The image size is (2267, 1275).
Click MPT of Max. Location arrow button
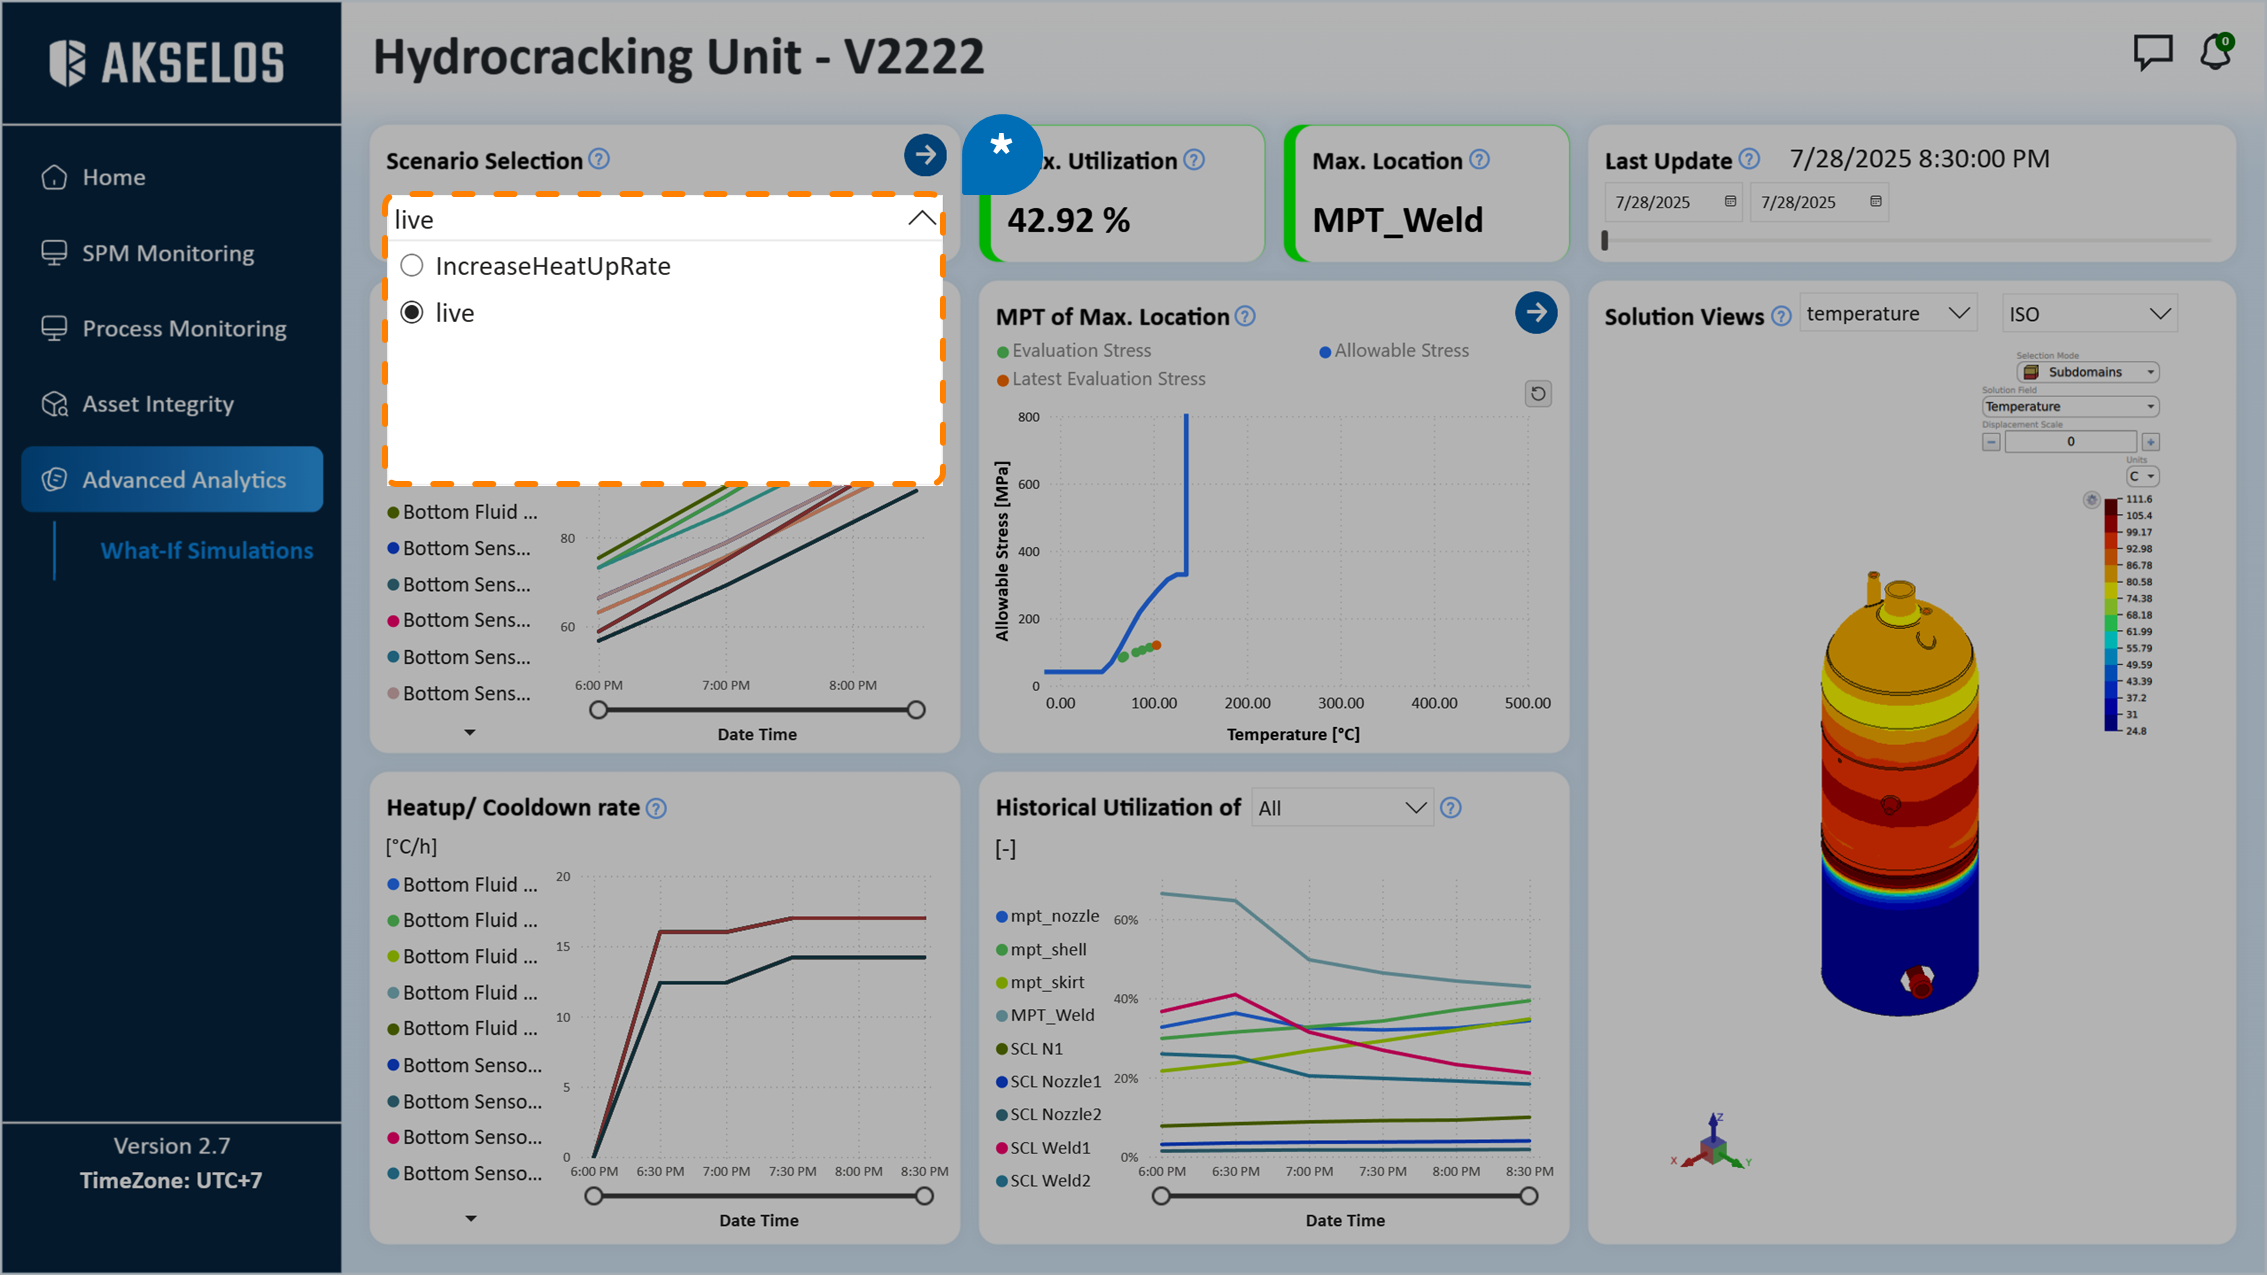[x=1535, y=313]
